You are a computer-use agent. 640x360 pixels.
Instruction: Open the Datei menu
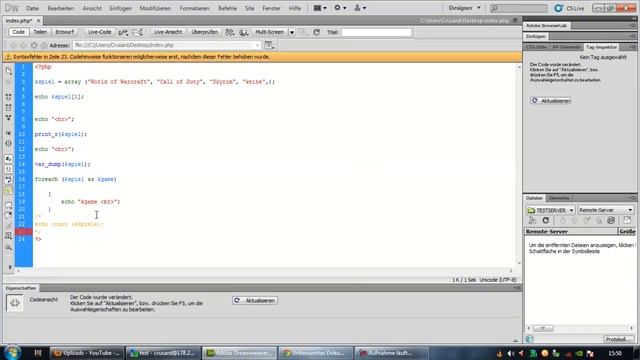pos(32,8)
